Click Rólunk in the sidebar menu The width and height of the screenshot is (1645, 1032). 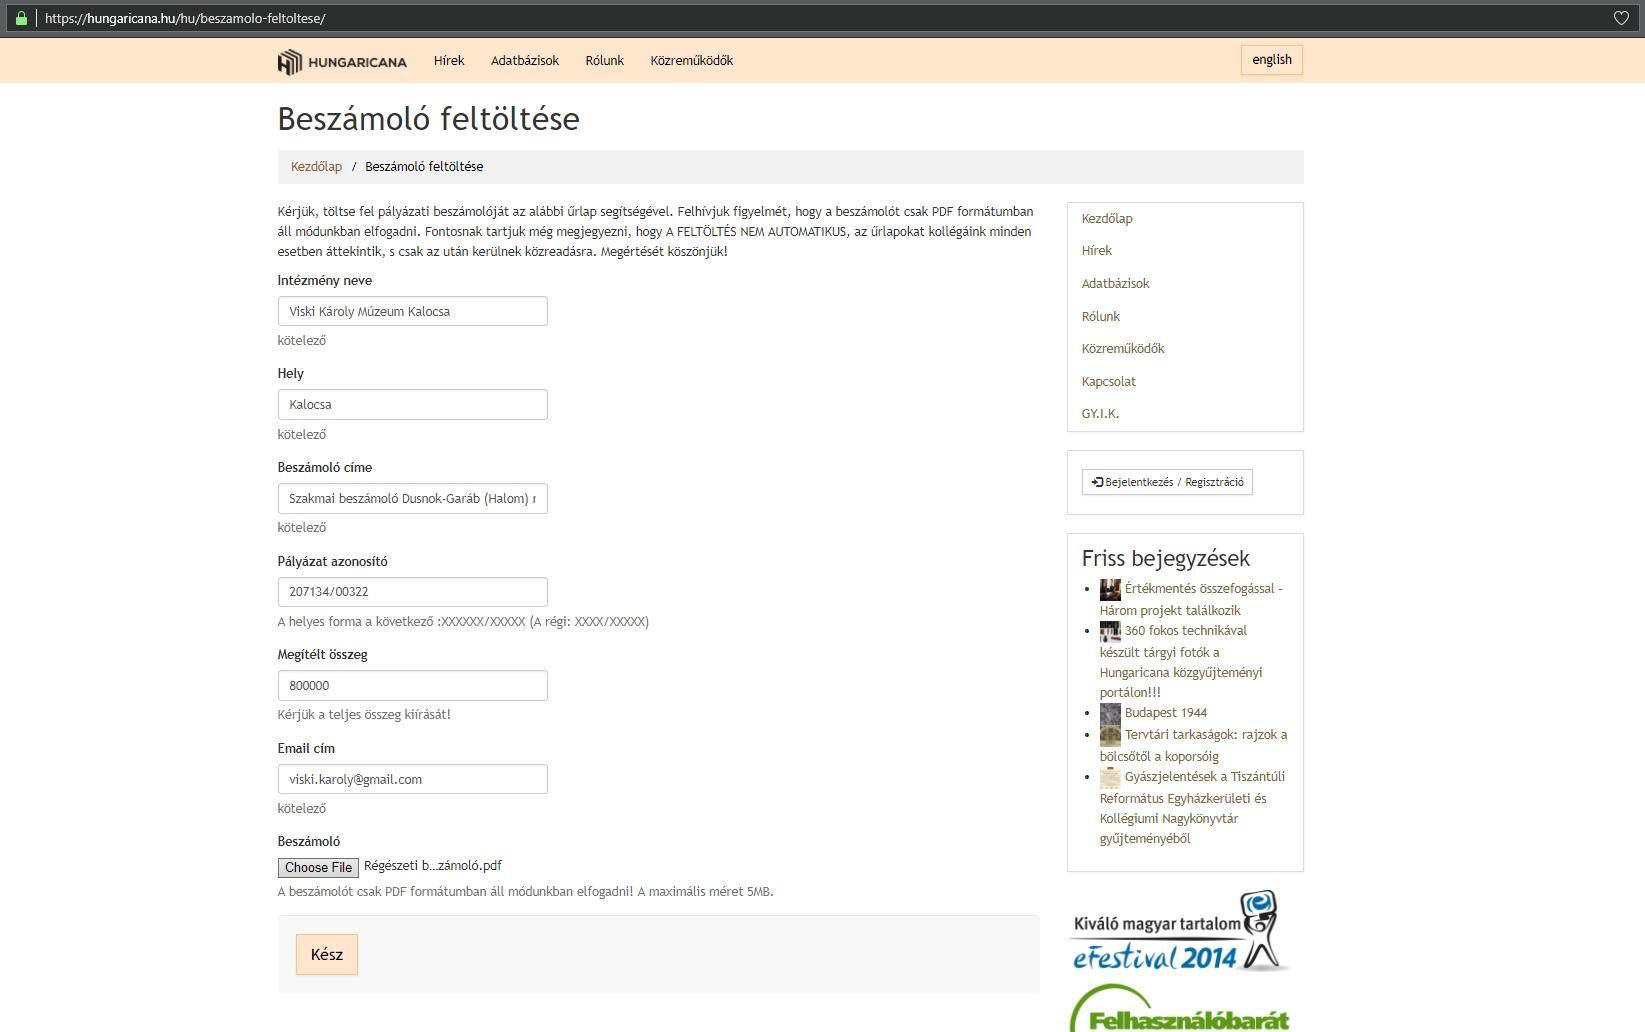(1100, 317)
